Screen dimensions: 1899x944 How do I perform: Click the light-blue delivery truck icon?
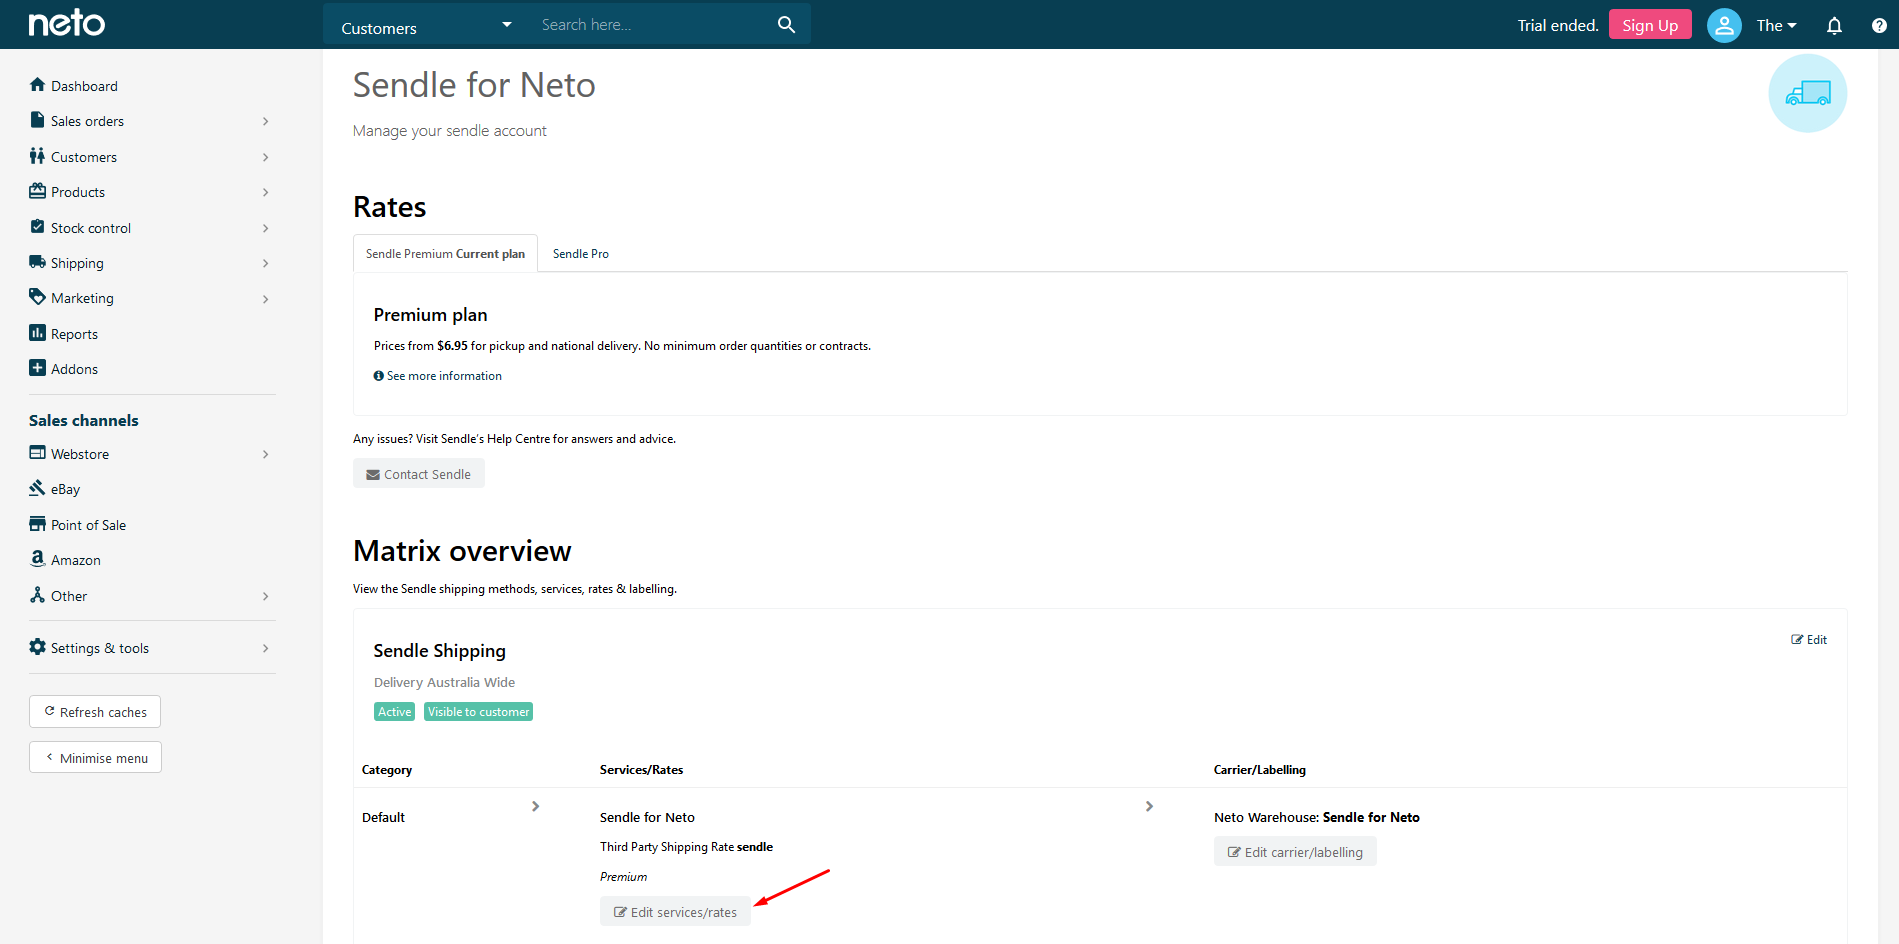[x=1808, y=93]
